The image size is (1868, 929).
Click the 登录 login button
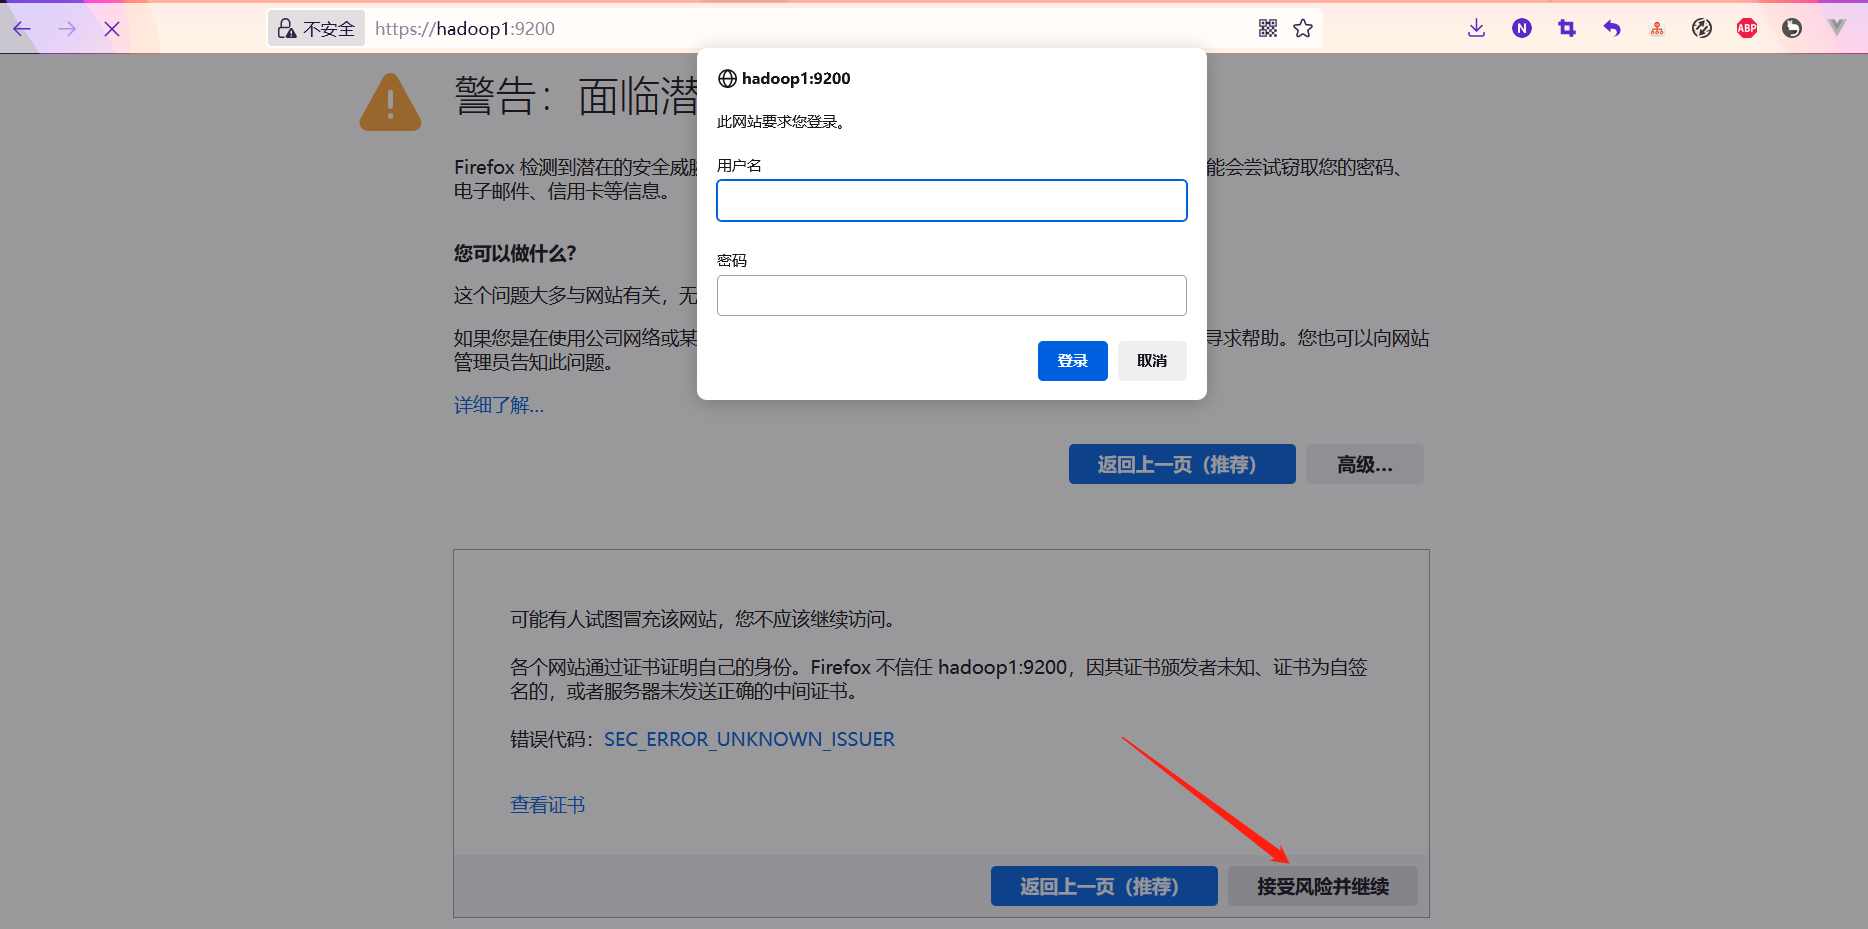(x=1072, y=361)
